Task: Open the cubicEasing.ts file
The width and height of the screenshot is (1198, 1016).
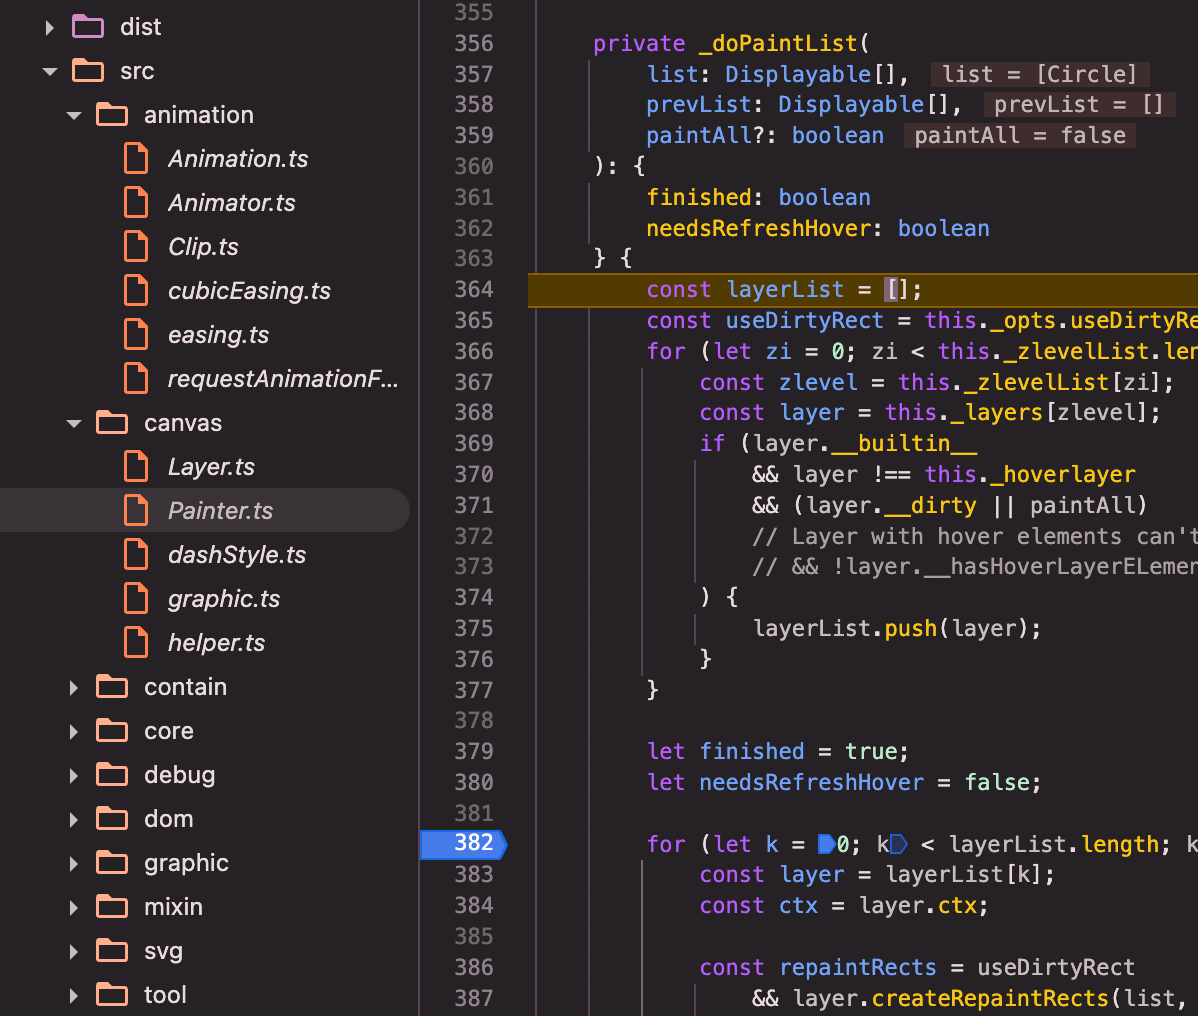Action: pyautogui.click(x=249, y=291)
